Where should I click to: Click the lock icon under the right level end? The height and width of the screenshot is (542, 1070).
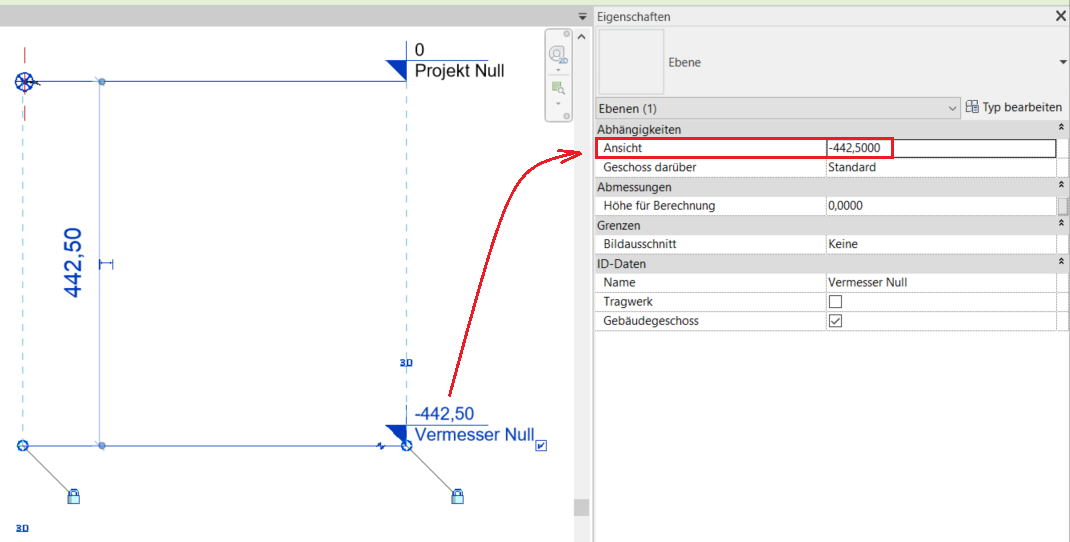[457, 495]
